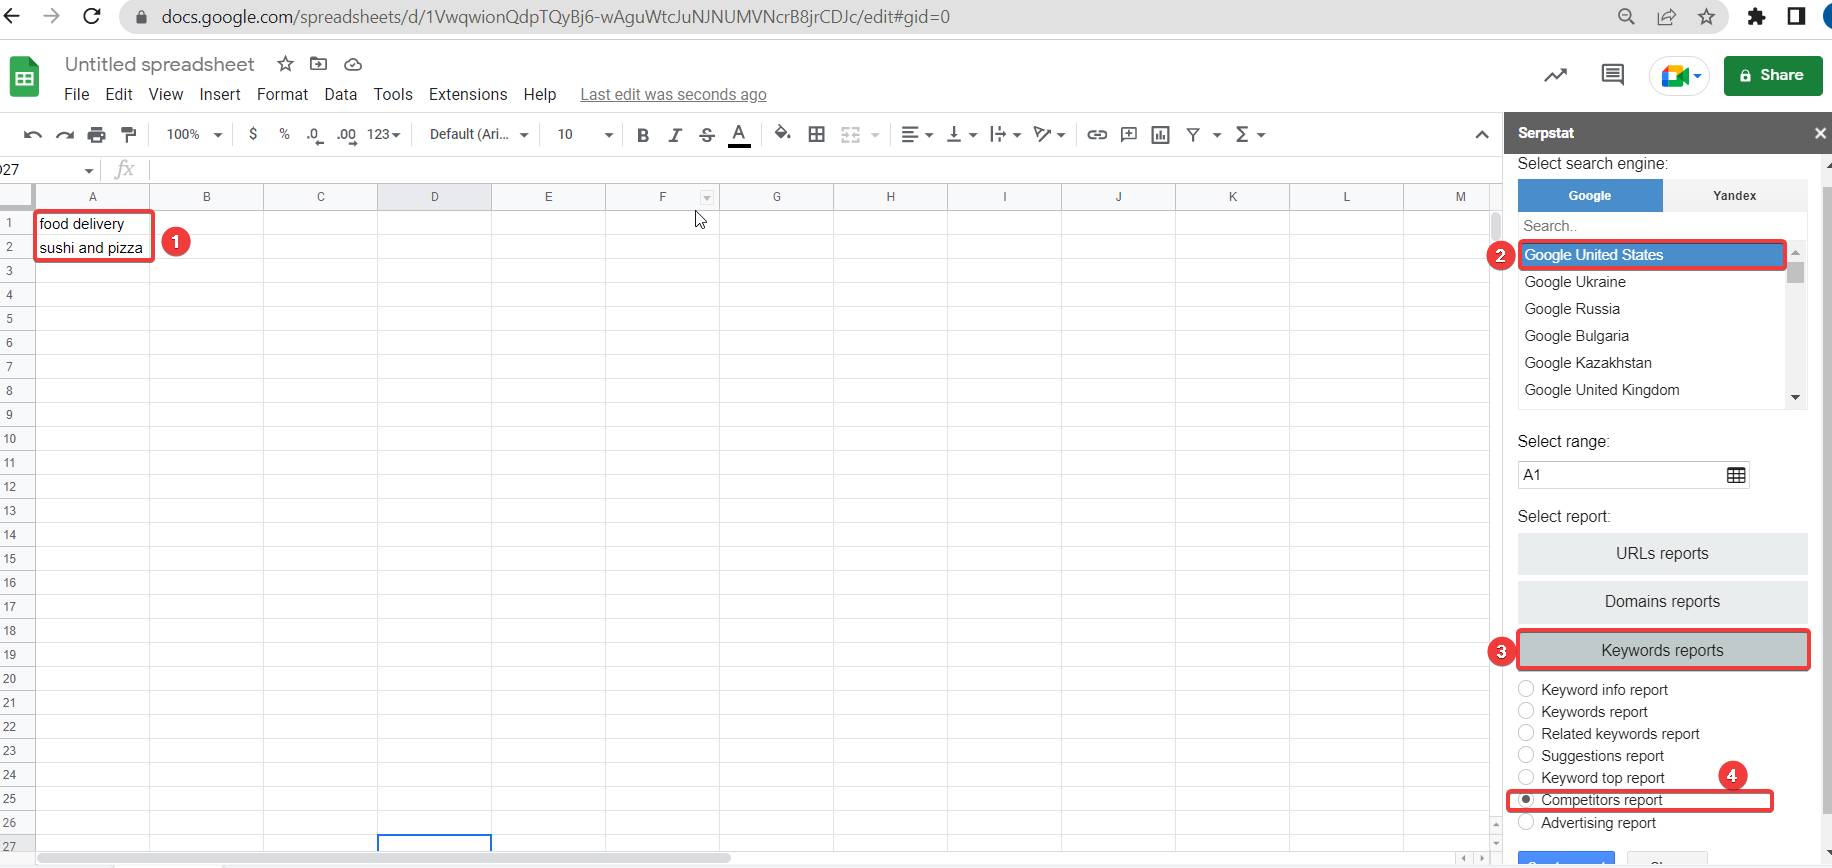Open the Insert menu
Screen dimensions: 1832x868
[220, 94]
